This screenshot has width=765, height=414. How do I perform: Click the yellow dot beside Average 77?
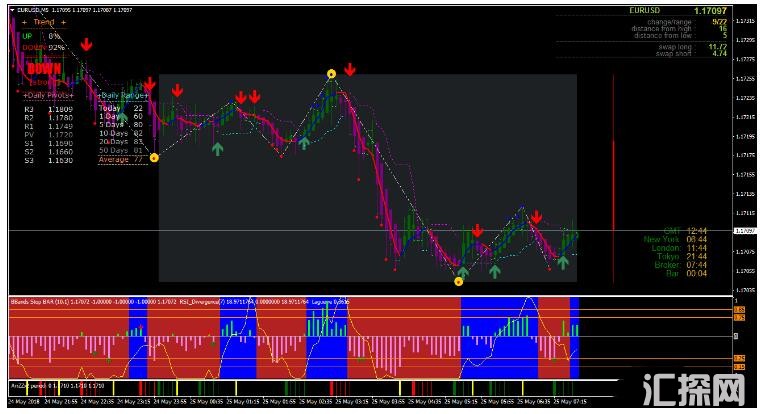tap(154, 158)
